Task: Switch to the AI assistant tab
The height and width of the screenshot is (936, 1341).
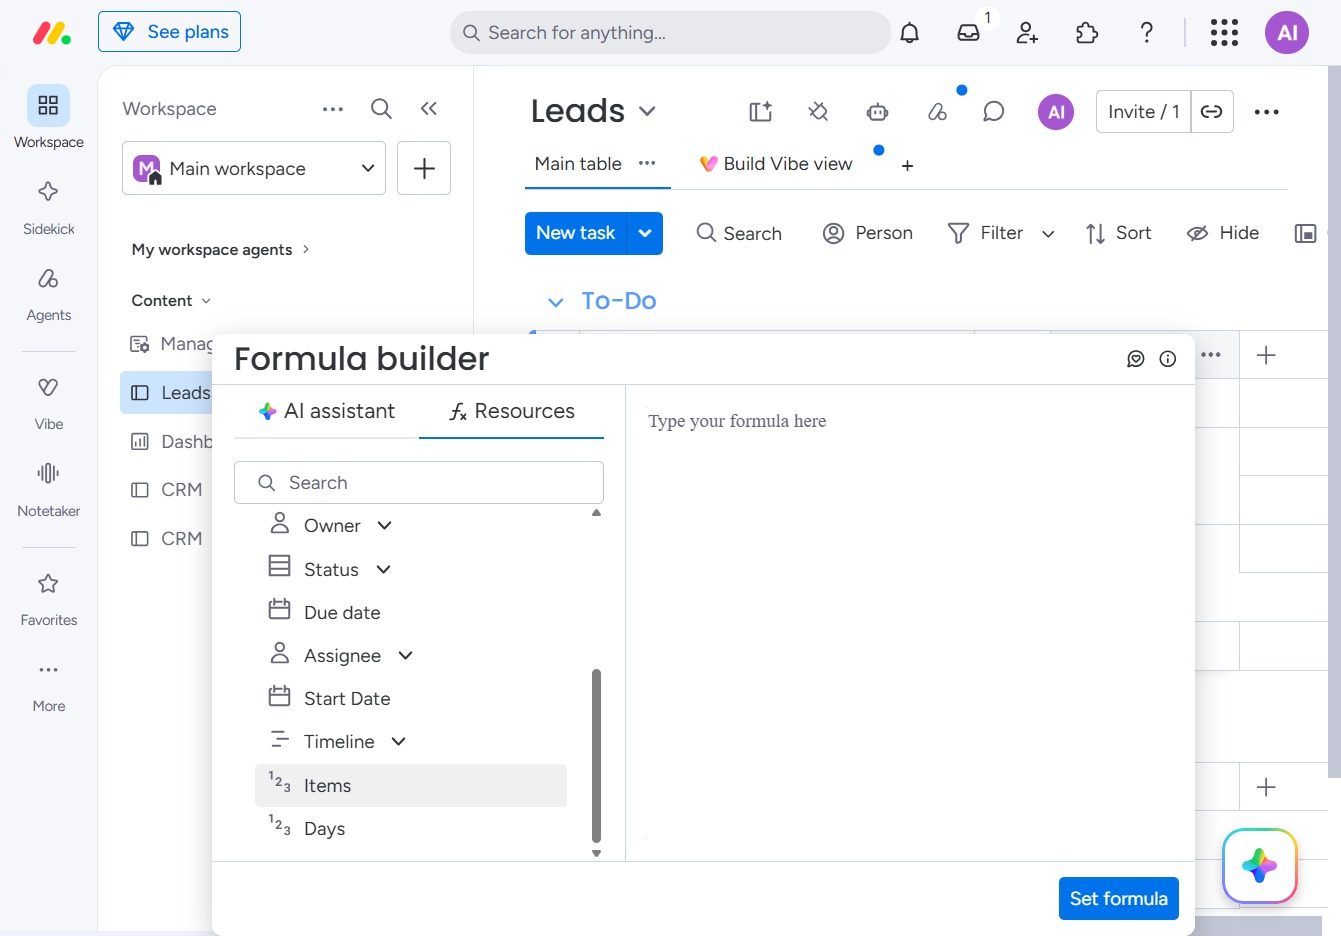Action: 326,411
